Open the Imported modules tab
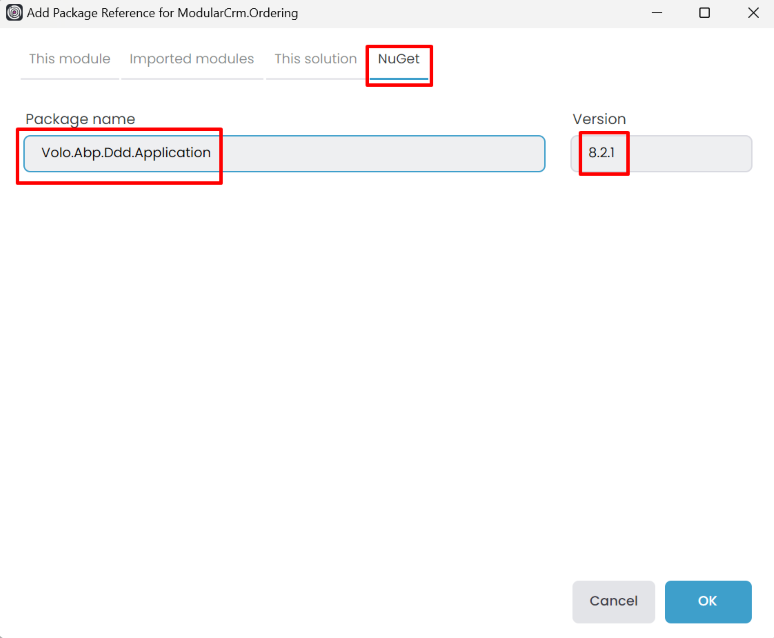This screenshot has width=774, height=638. coord(192,59)
